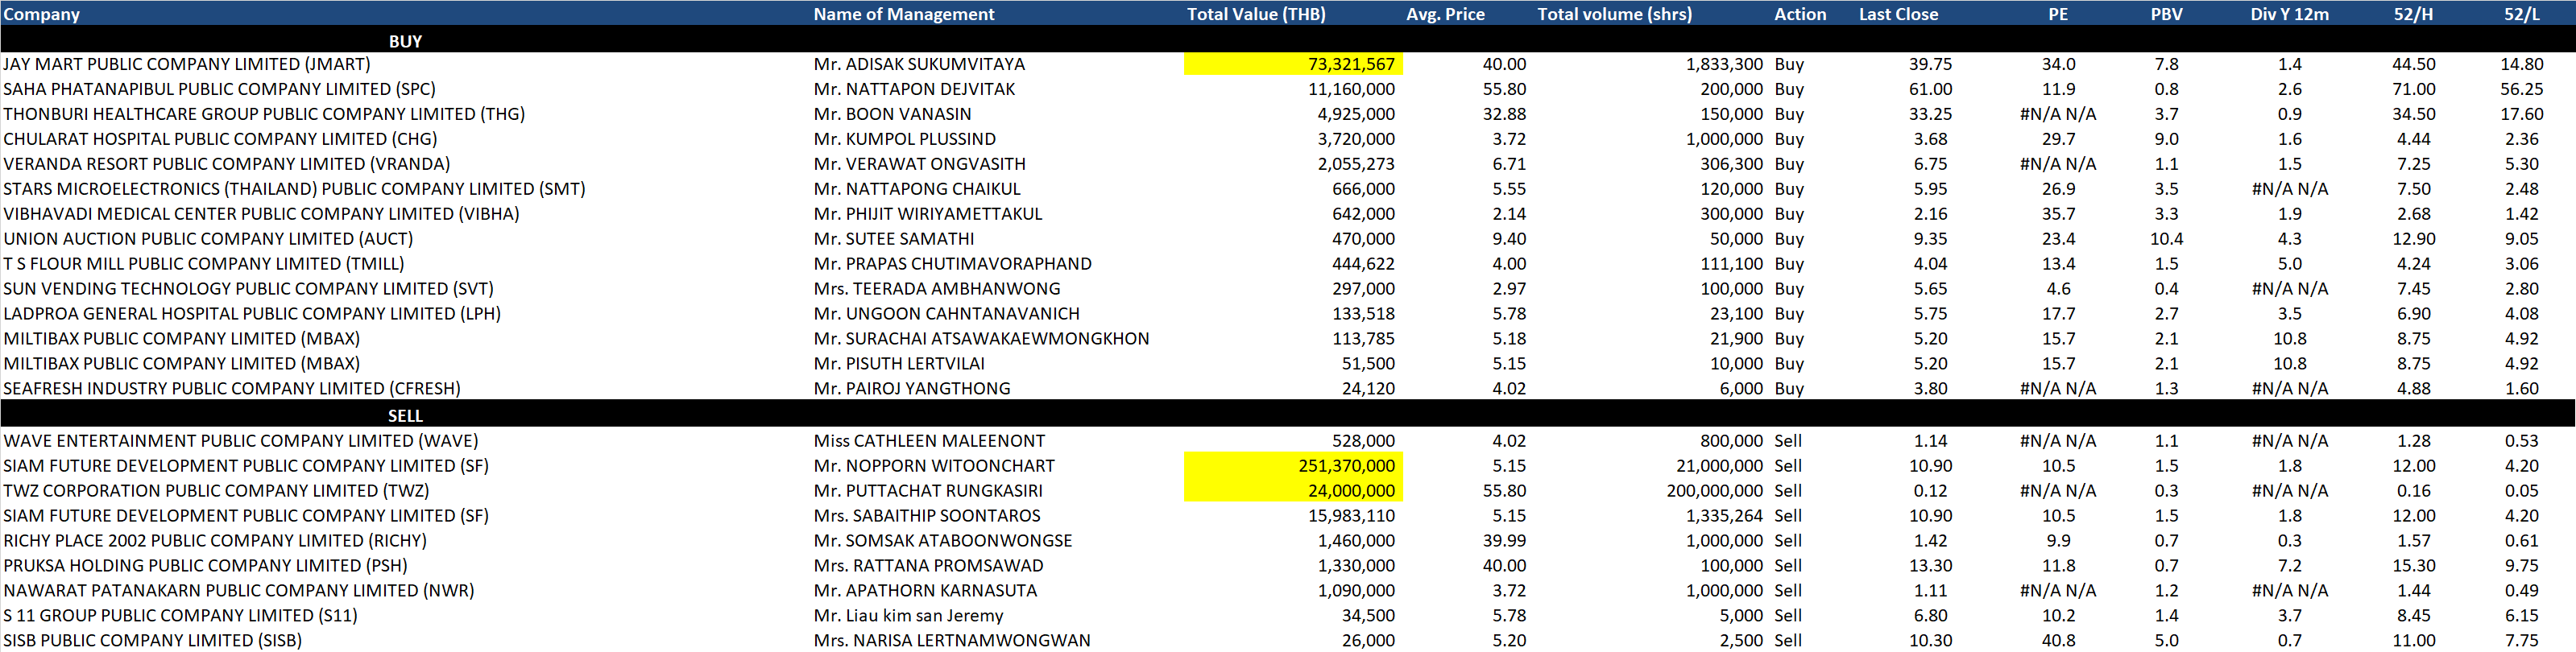Click the Total Value (THB) column header
This screenshot has height=652, width=2576.
pyautogui.click(x=1256, y=14)
